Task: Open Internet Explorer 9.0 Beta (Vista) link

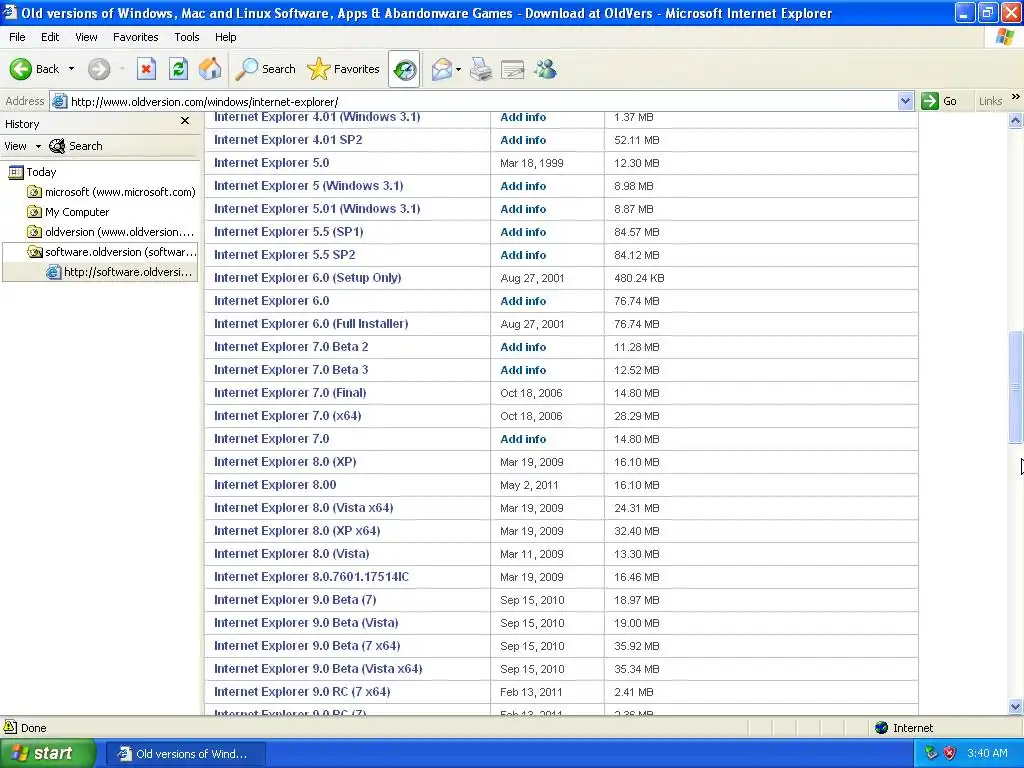Action: 306,623
